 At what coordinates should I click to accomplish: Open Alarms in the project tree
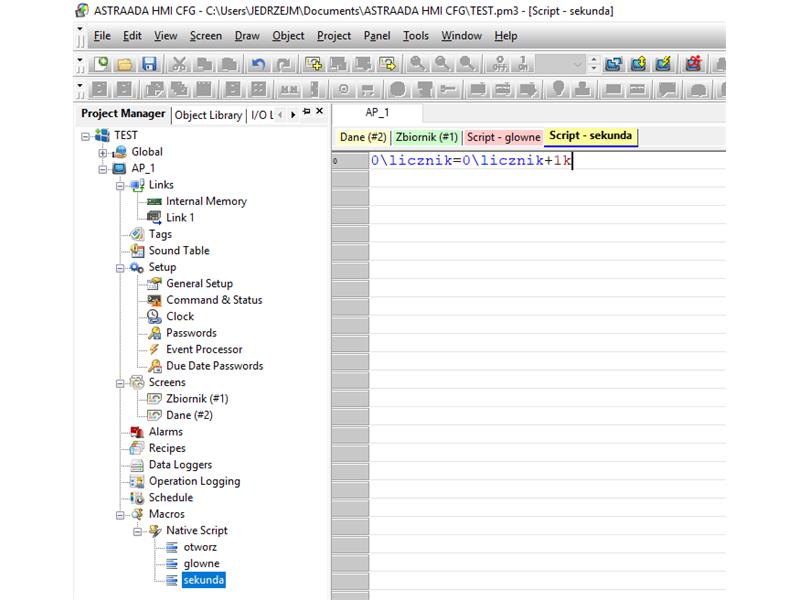point(166,432)
